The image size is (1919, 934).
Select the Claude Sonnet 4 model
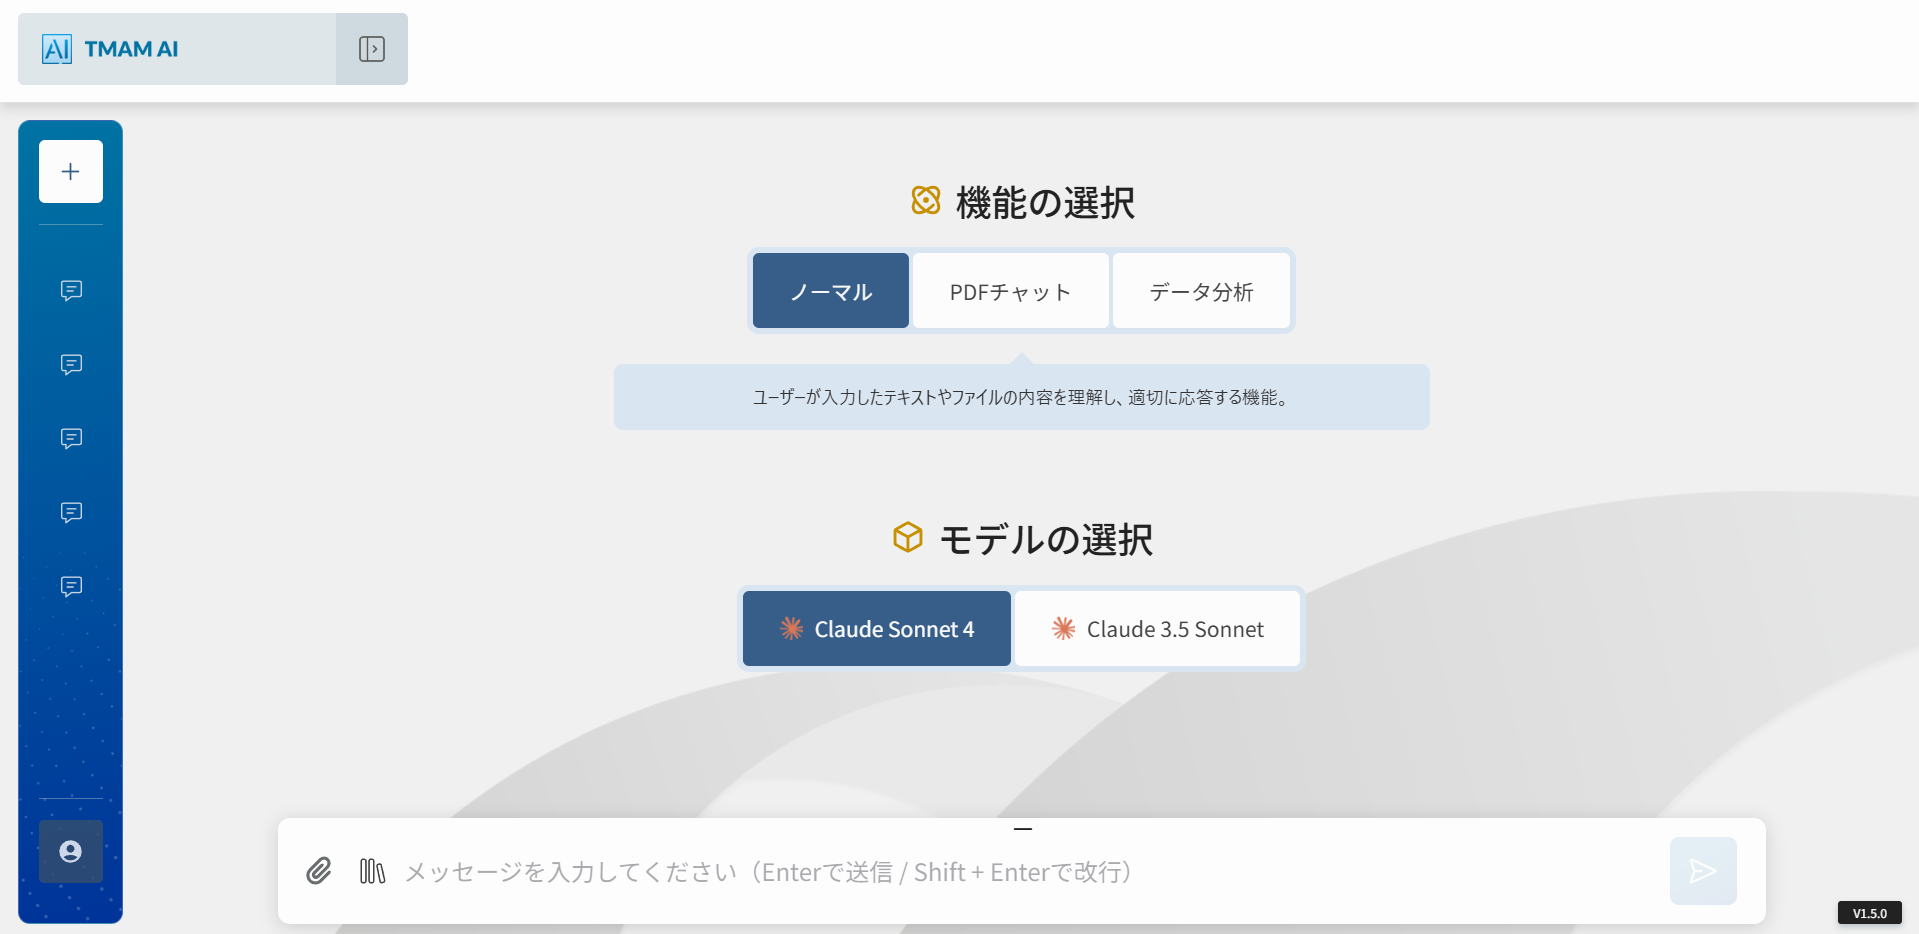[877, 629]
